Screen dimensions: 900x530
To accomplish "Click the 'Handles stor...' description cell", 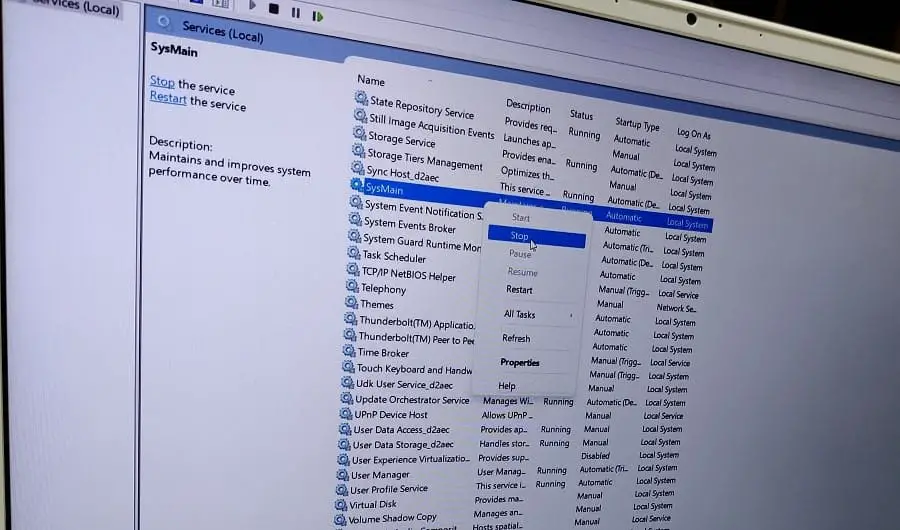I will pyautogui.click(x=504, y=443).
